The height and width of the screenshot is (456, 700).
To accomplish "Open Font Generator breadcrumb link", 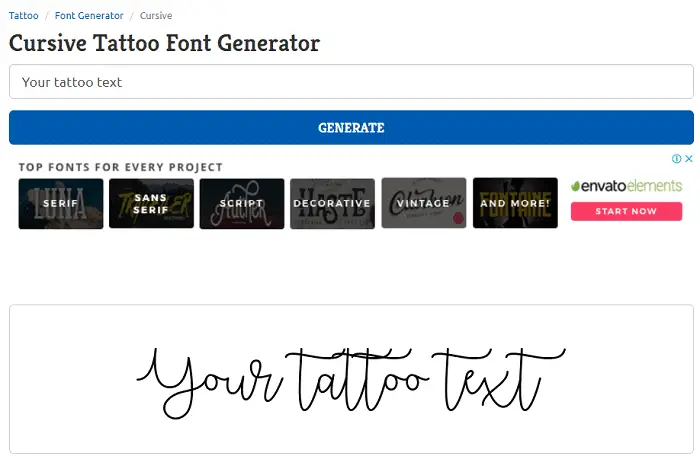I will pos(89,16).
